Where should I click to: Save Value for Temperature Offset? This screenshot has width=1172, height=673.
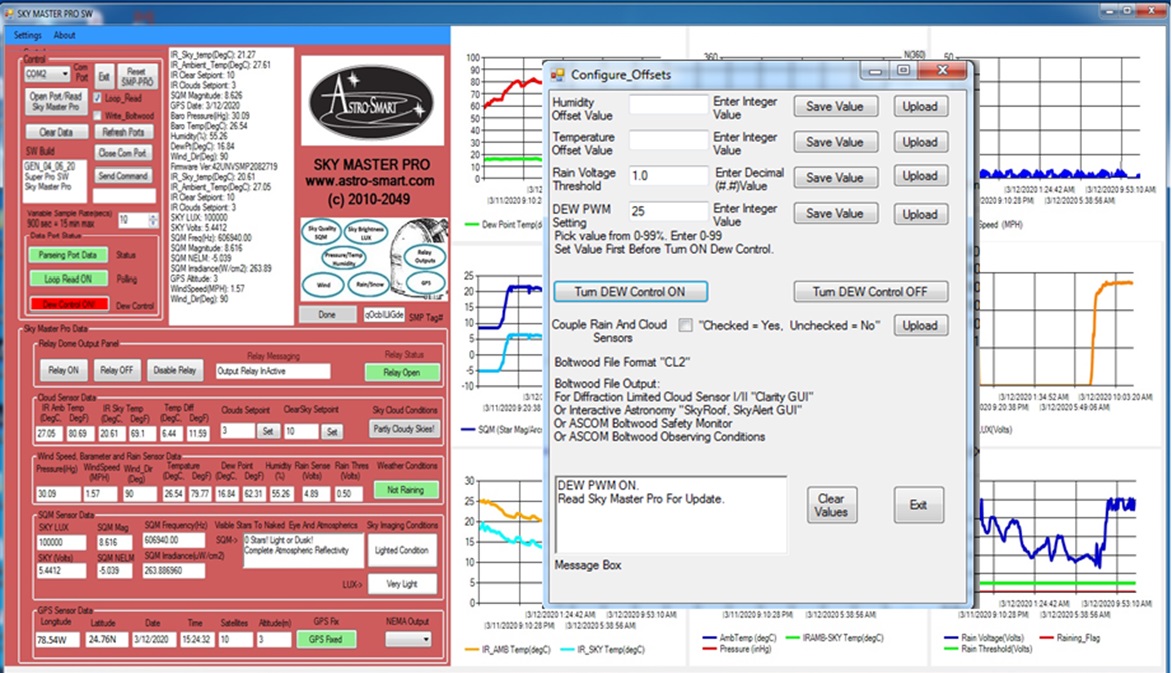coord(835,142)
